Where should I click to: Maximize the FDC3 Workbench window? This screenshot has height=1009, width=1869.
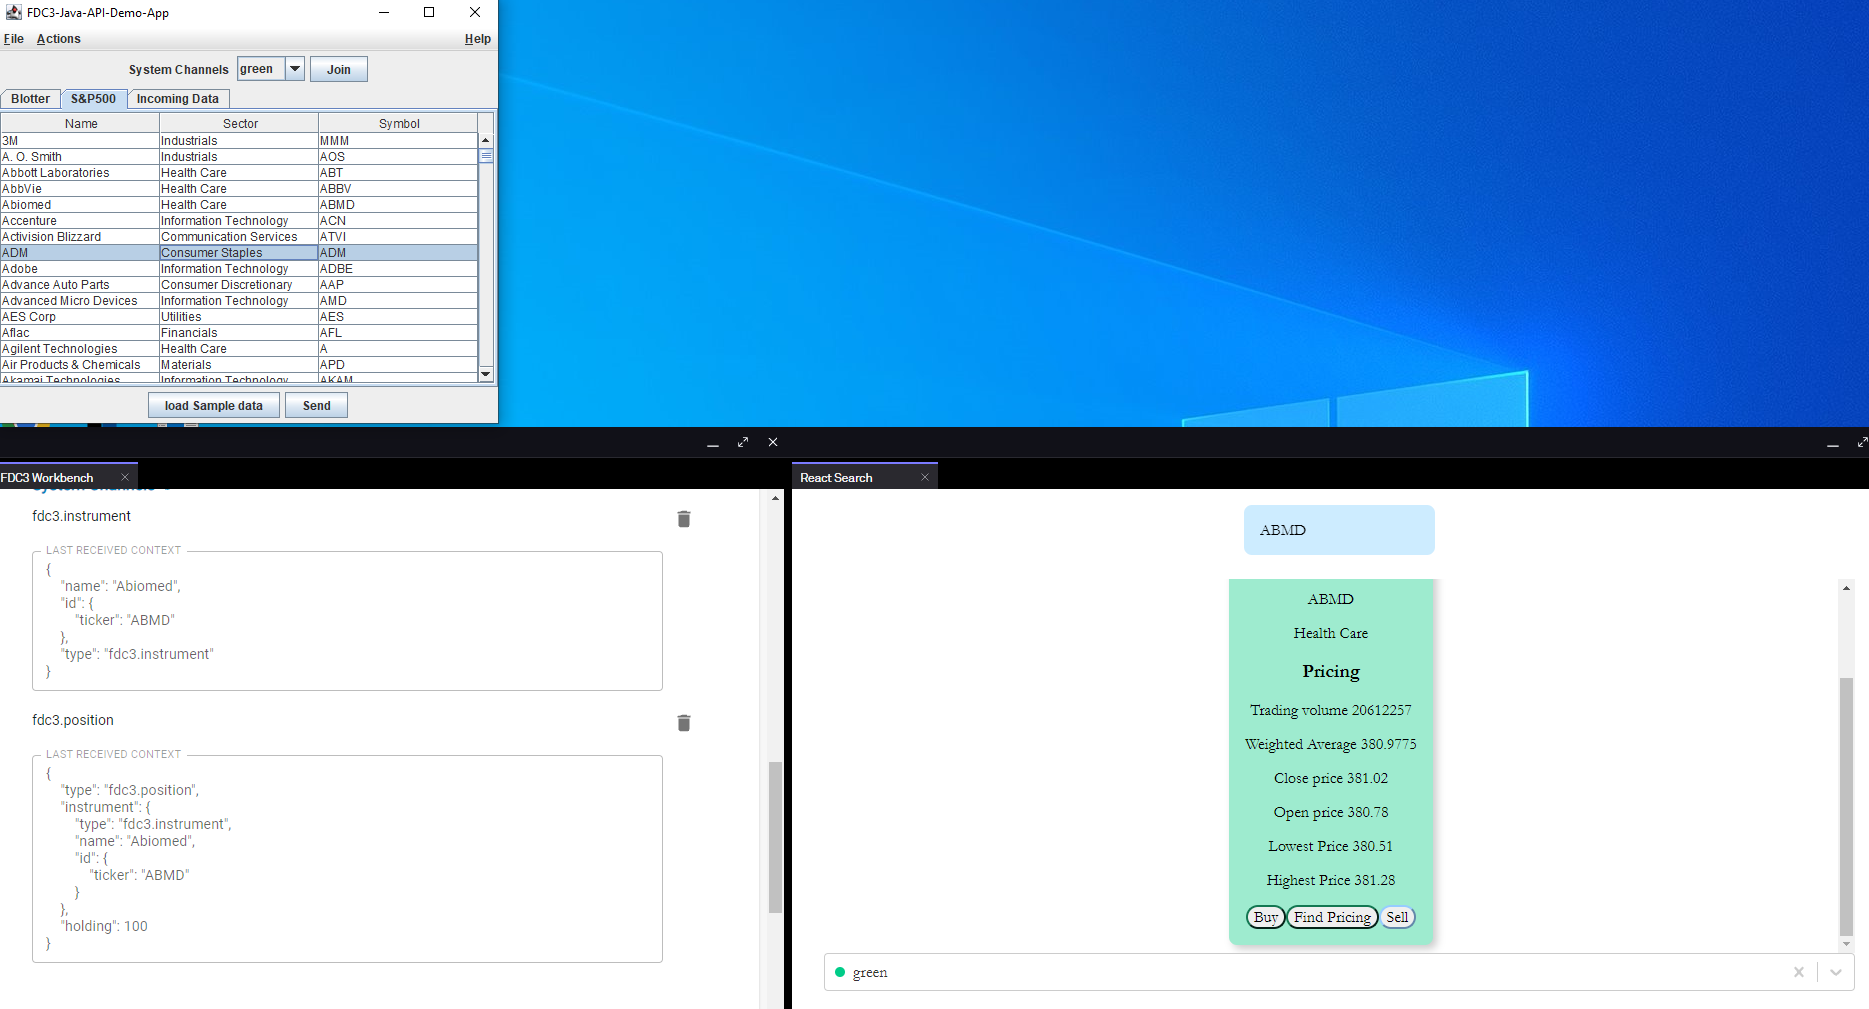pos(743,442)
